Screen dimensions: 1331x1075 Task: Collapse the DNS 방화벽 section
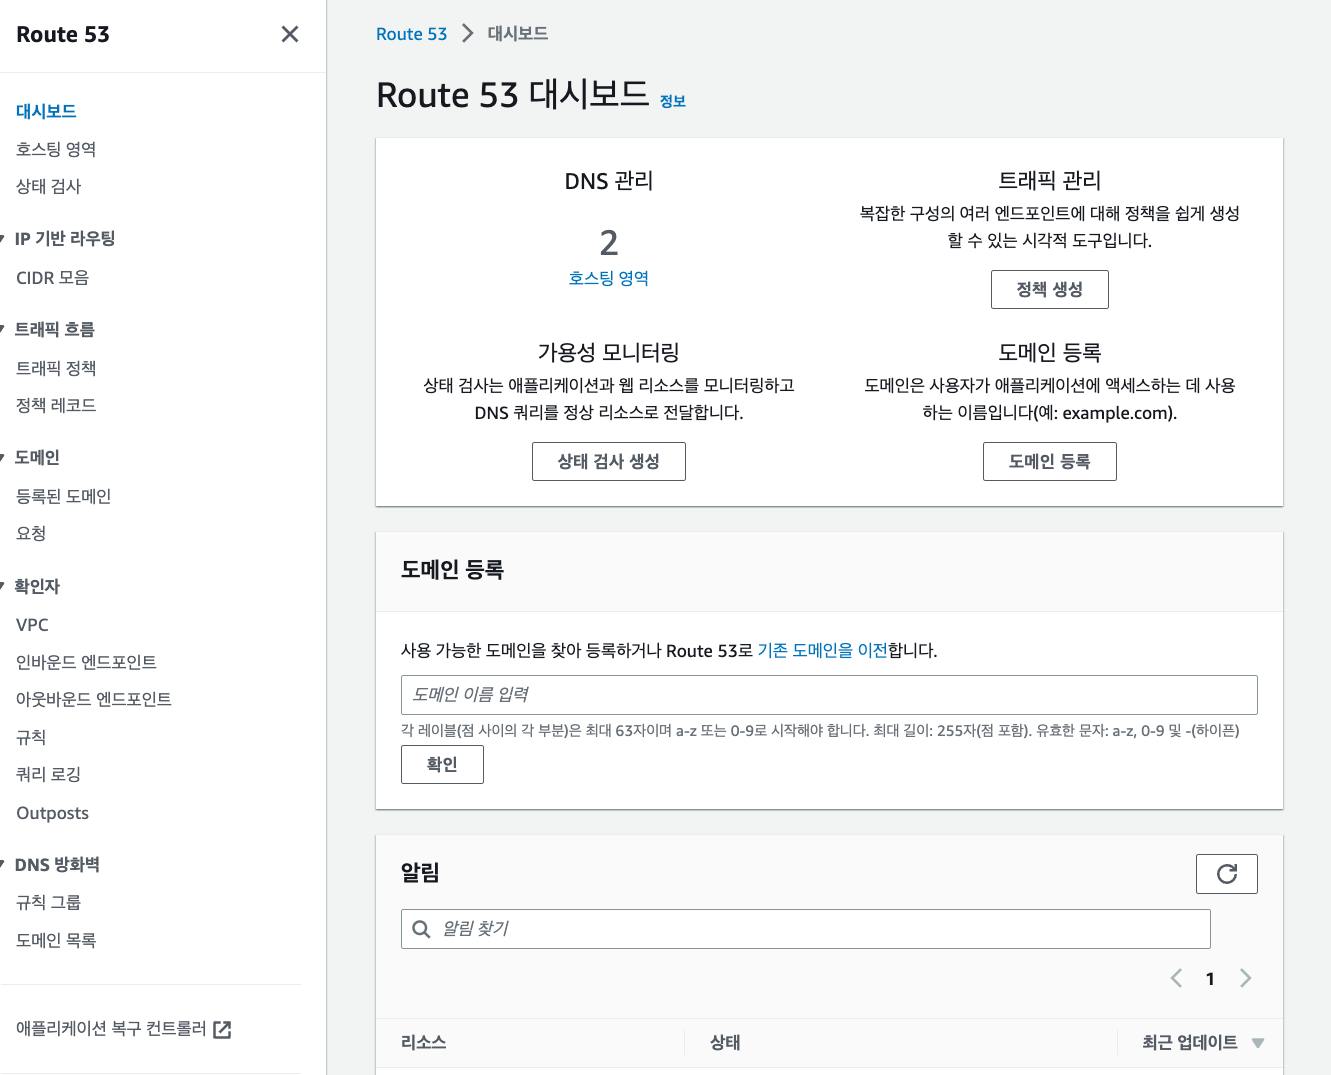[x=3, y=864]
